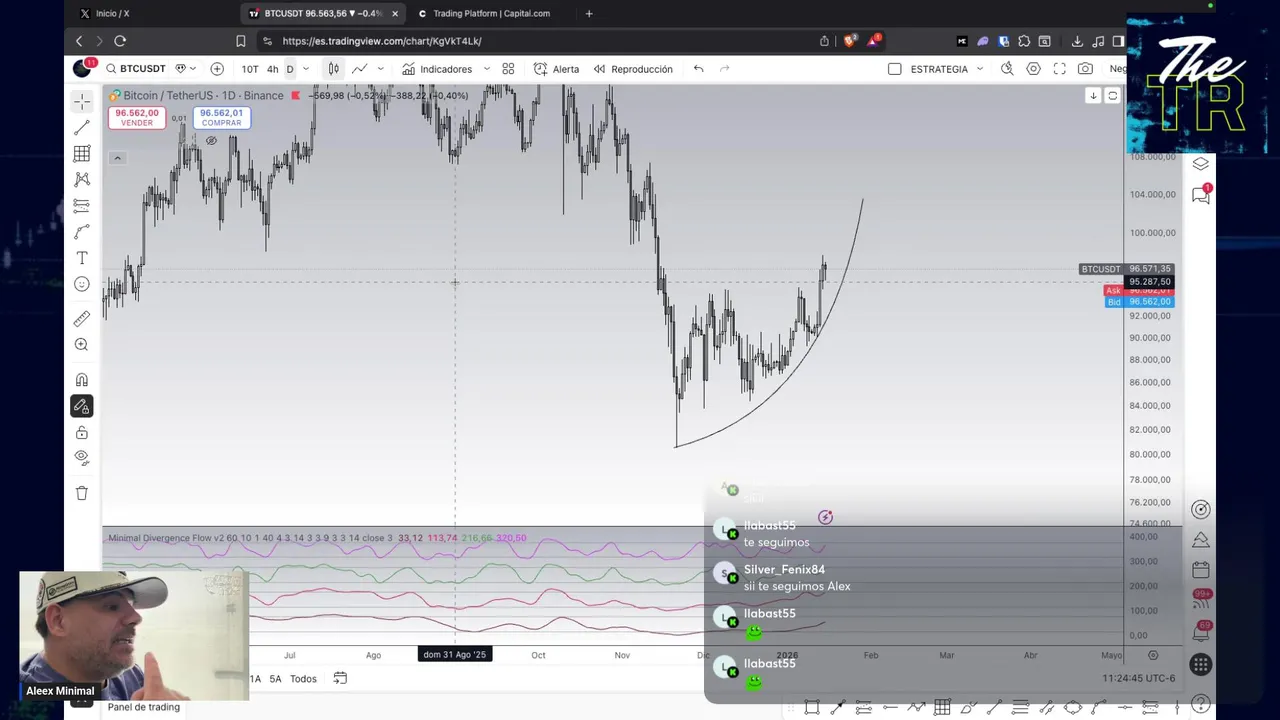Open the emoji and icons tool

coord(82,284)
